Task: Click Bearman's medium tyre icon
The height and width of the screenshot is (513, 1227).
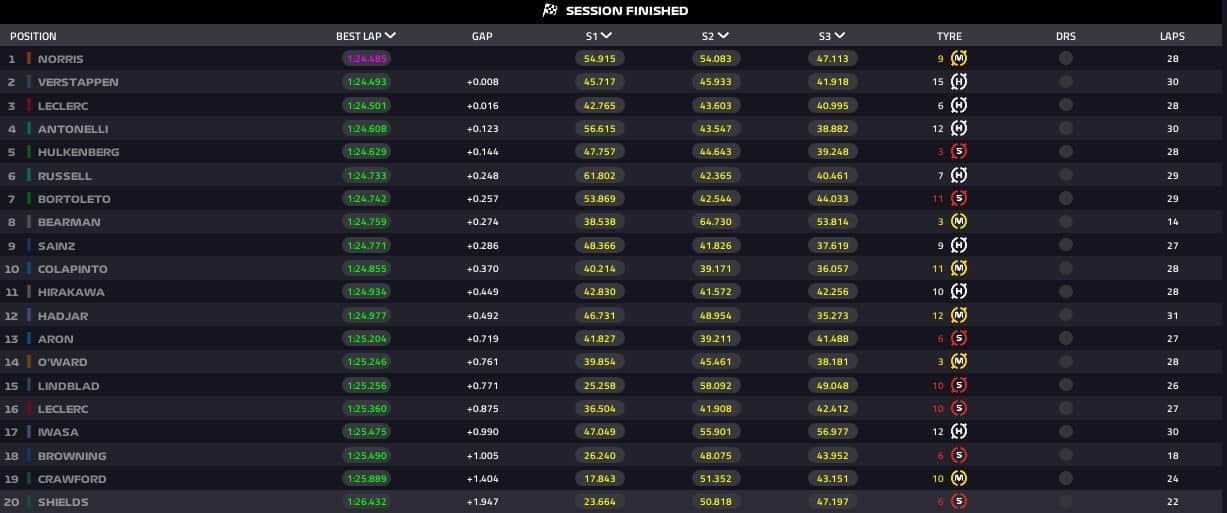Action: pyautogui.click(x=958, y=222)
